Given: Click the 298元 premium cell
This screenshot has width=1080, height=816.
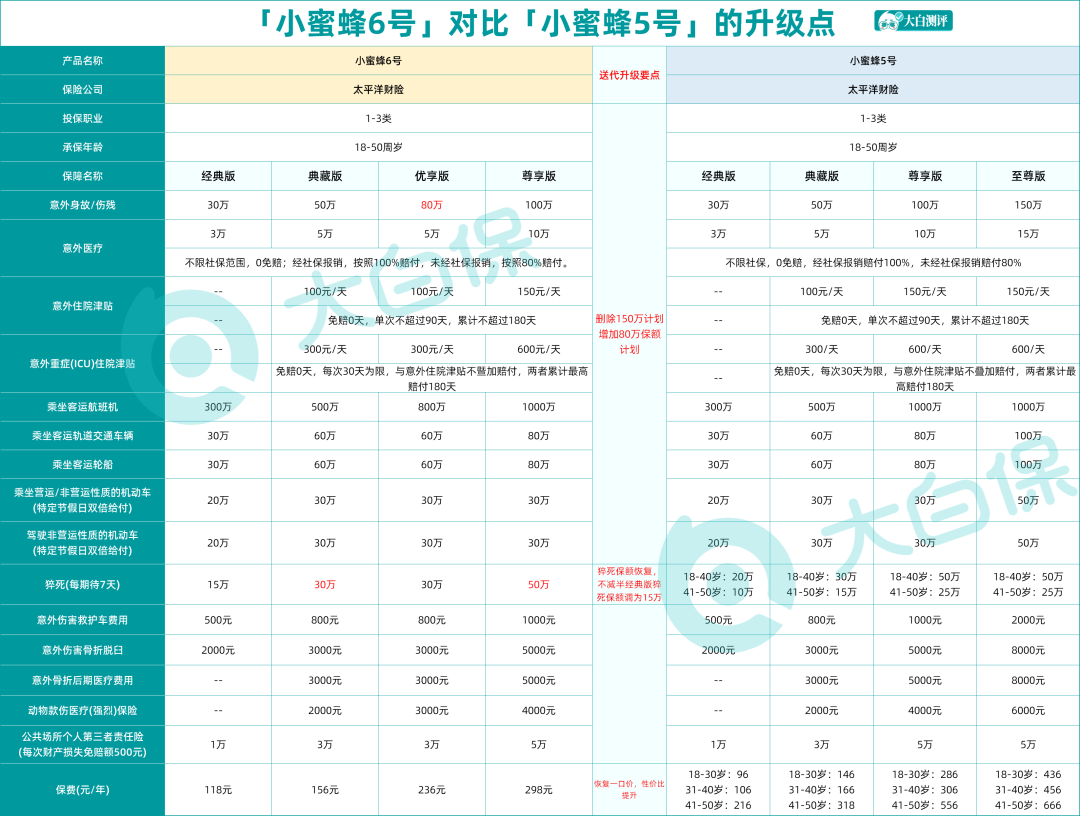Looking at the screenshot, I should (538, 789).
